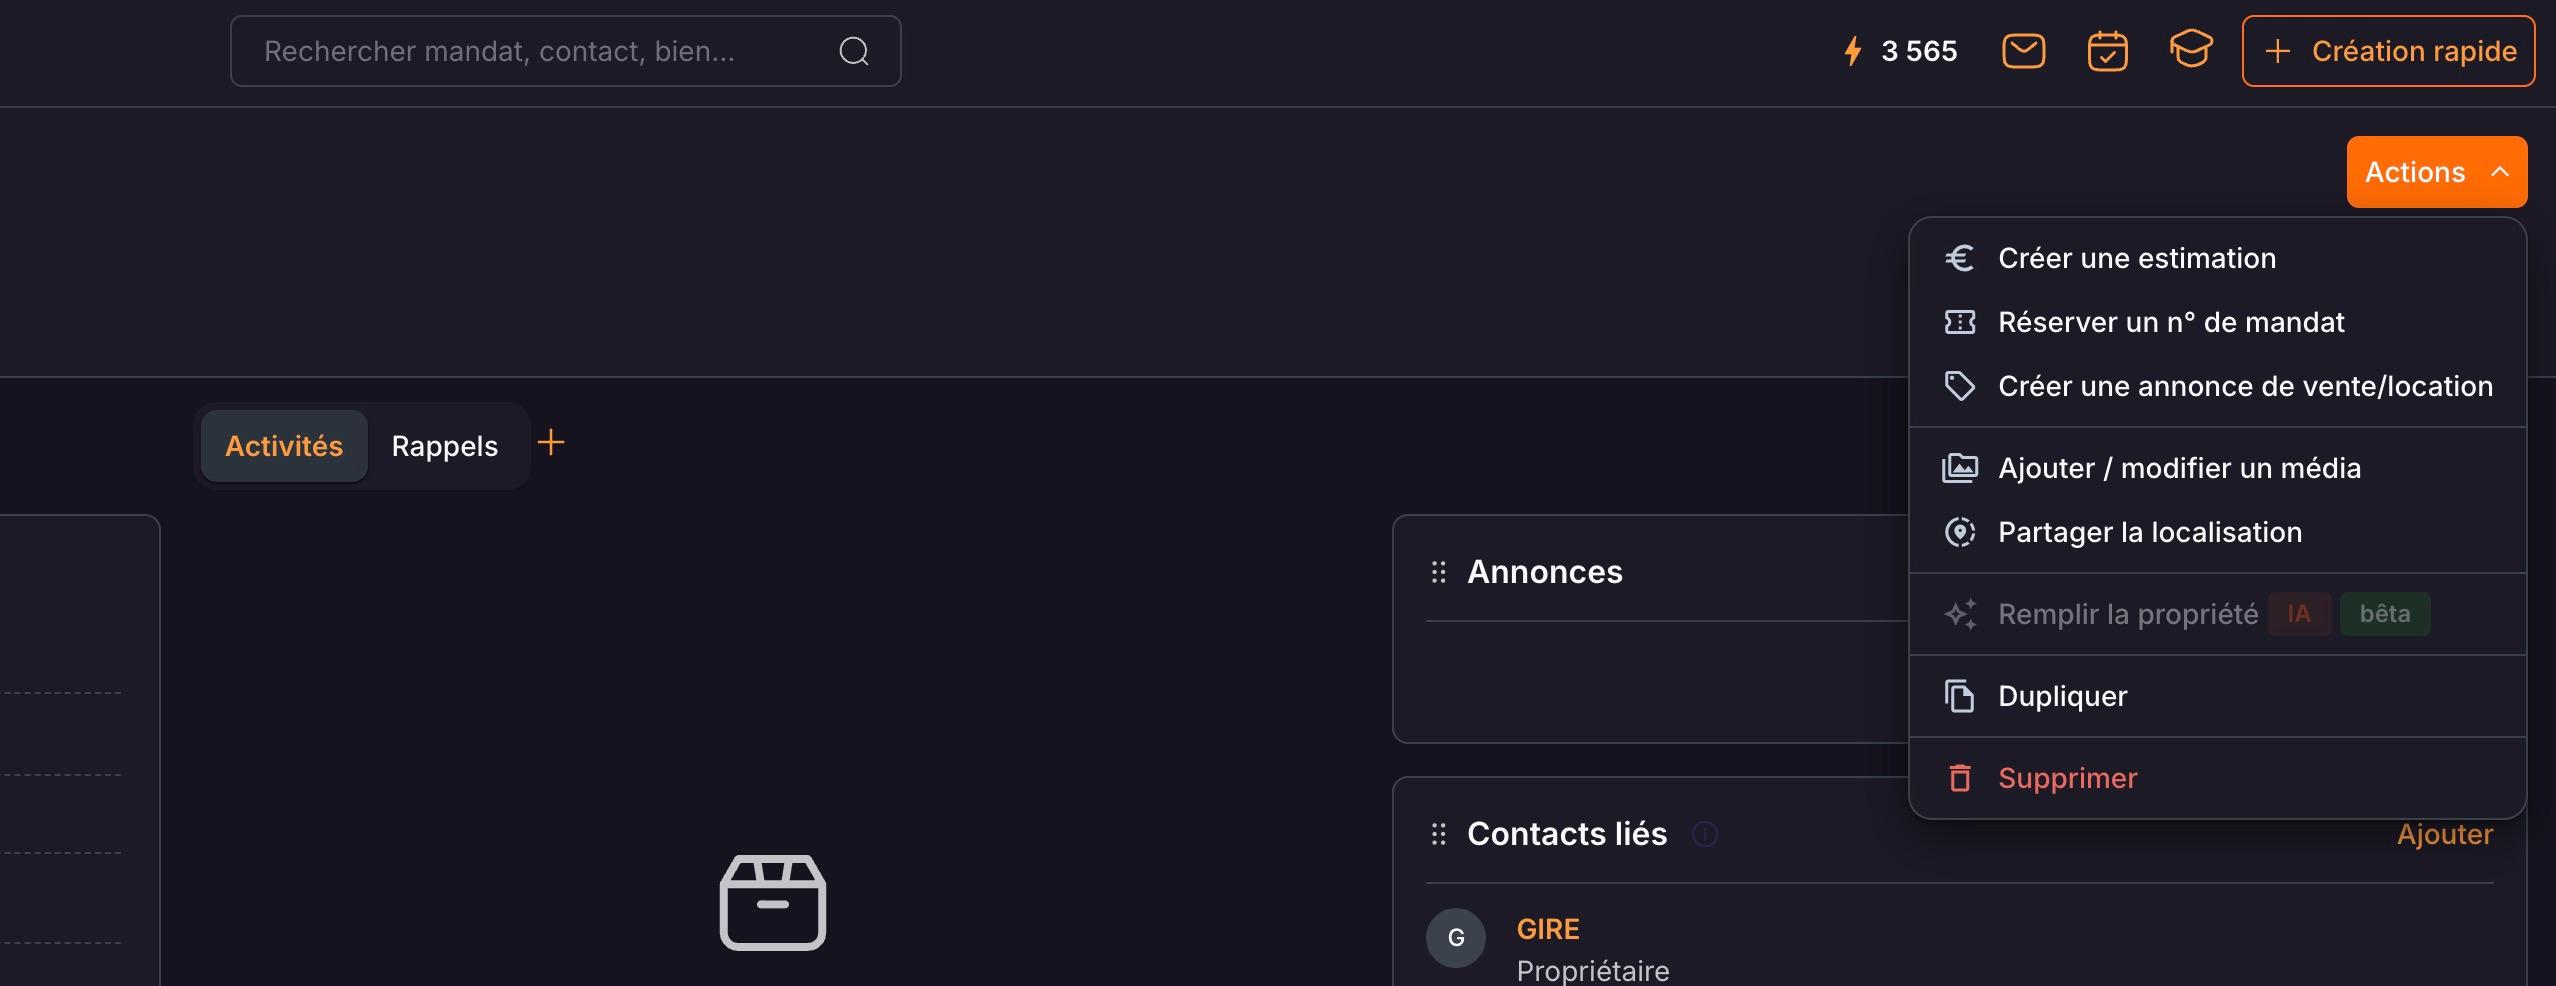The height and width of the screenshot is (986, 2556).
Task: Switch to the Rappels tab
Action: [444, 446]
